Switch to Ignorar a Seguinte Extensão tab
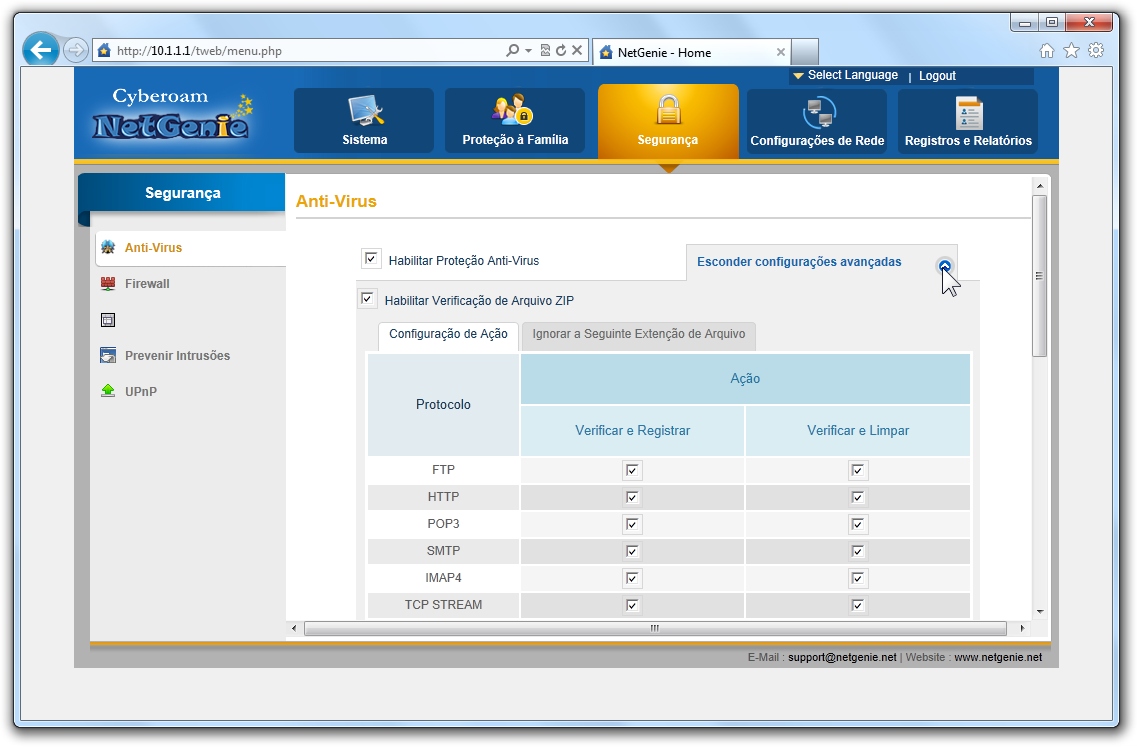 [638, 334]
